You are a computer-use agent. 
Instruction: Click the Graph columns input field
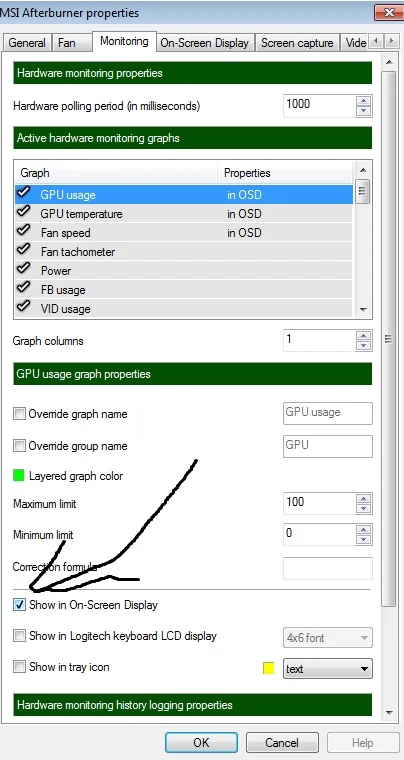click(x=319, y=341)
